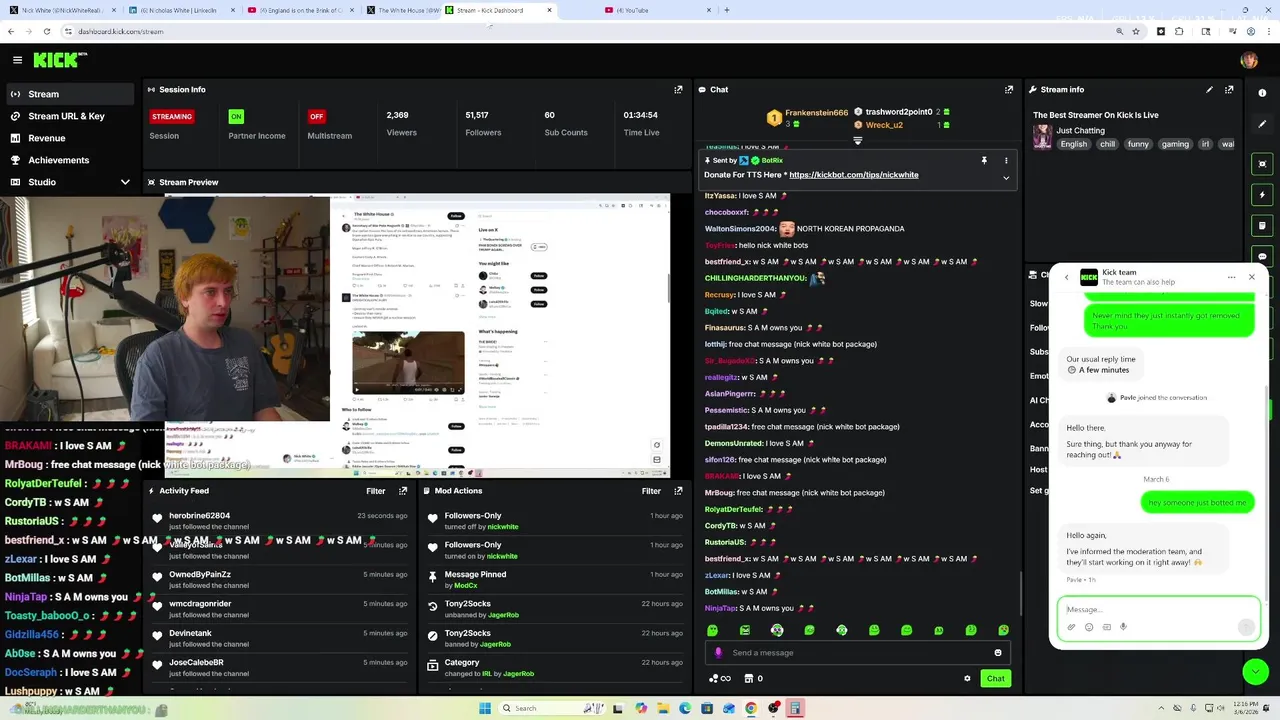This screenshot has height=720, width=1280.
Task: Pop out the Stream info panel
Action: [x=1229, y=89]
